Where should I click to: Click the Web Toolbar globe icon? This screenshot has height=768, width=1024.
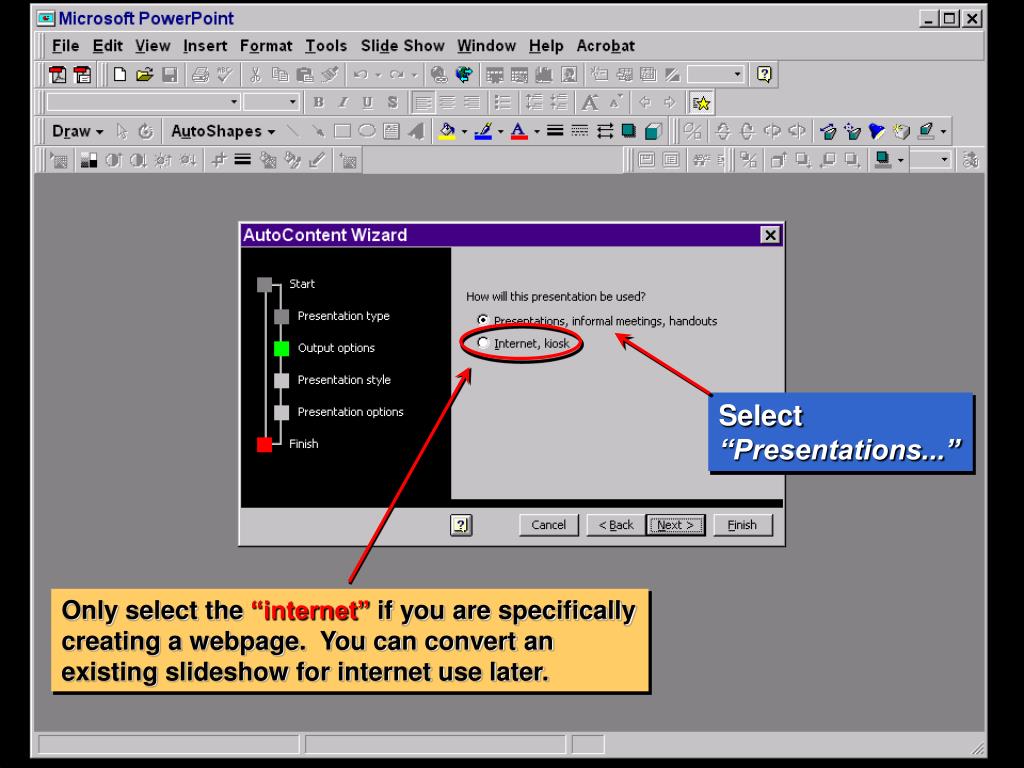[464, 74]
